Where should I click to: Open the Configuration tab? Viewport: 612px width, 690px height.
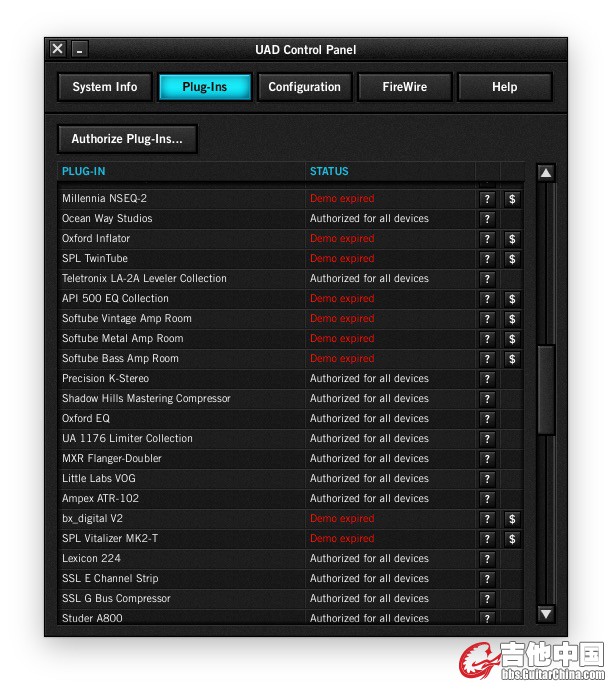click(x=304, y=87)
